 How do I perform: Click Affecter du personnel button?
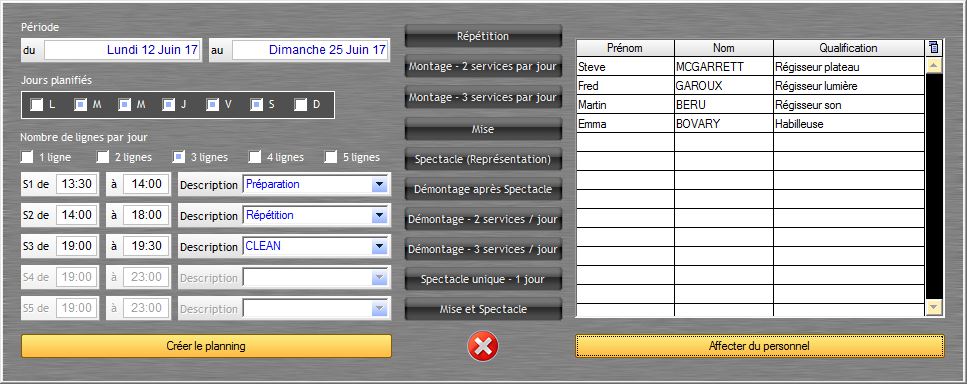759,346
